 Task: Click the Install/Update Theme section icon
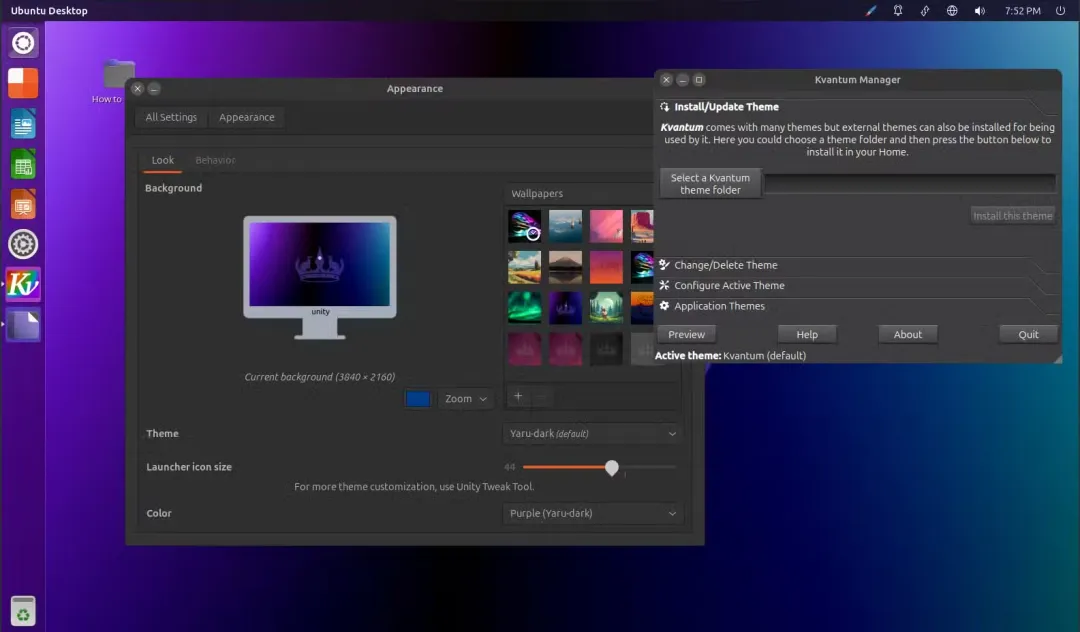tap(664, 107)
